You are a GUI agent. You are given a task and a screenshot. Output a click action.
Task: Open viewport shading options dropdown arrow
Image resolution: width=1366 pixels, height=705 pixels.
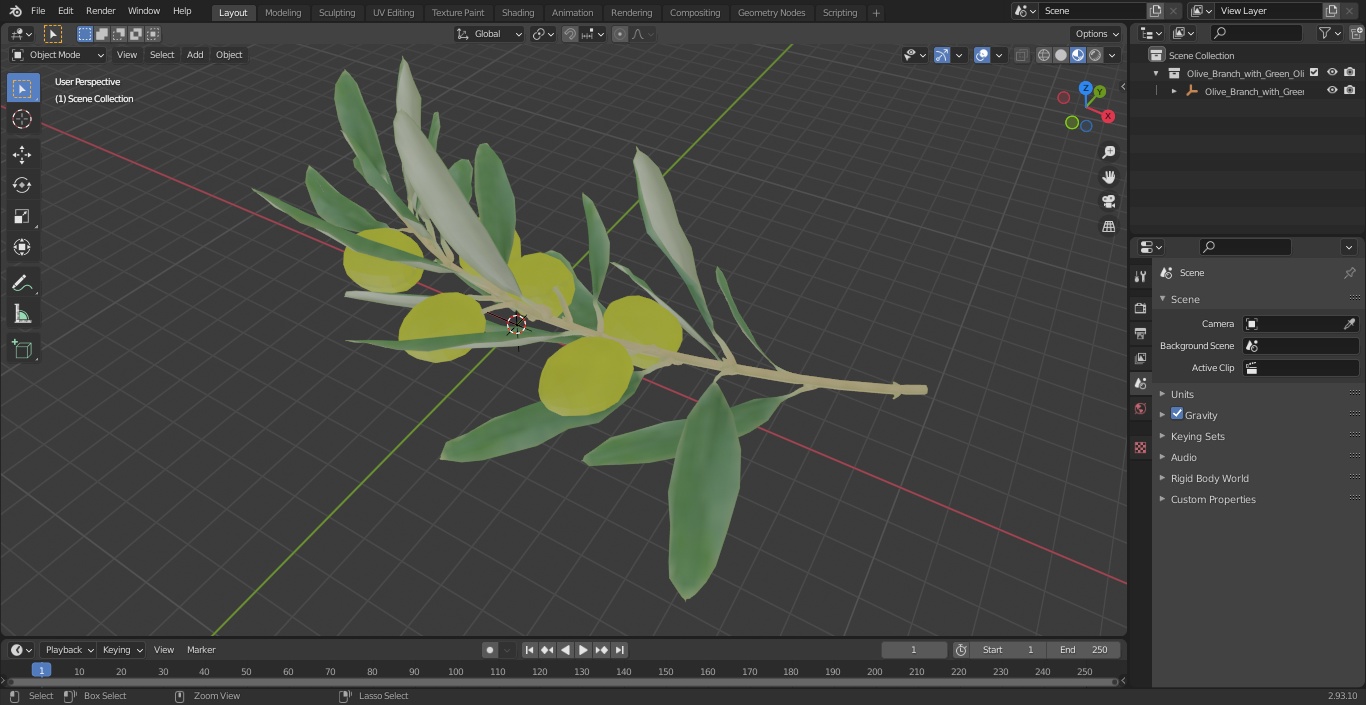(x=1112, y=55)
